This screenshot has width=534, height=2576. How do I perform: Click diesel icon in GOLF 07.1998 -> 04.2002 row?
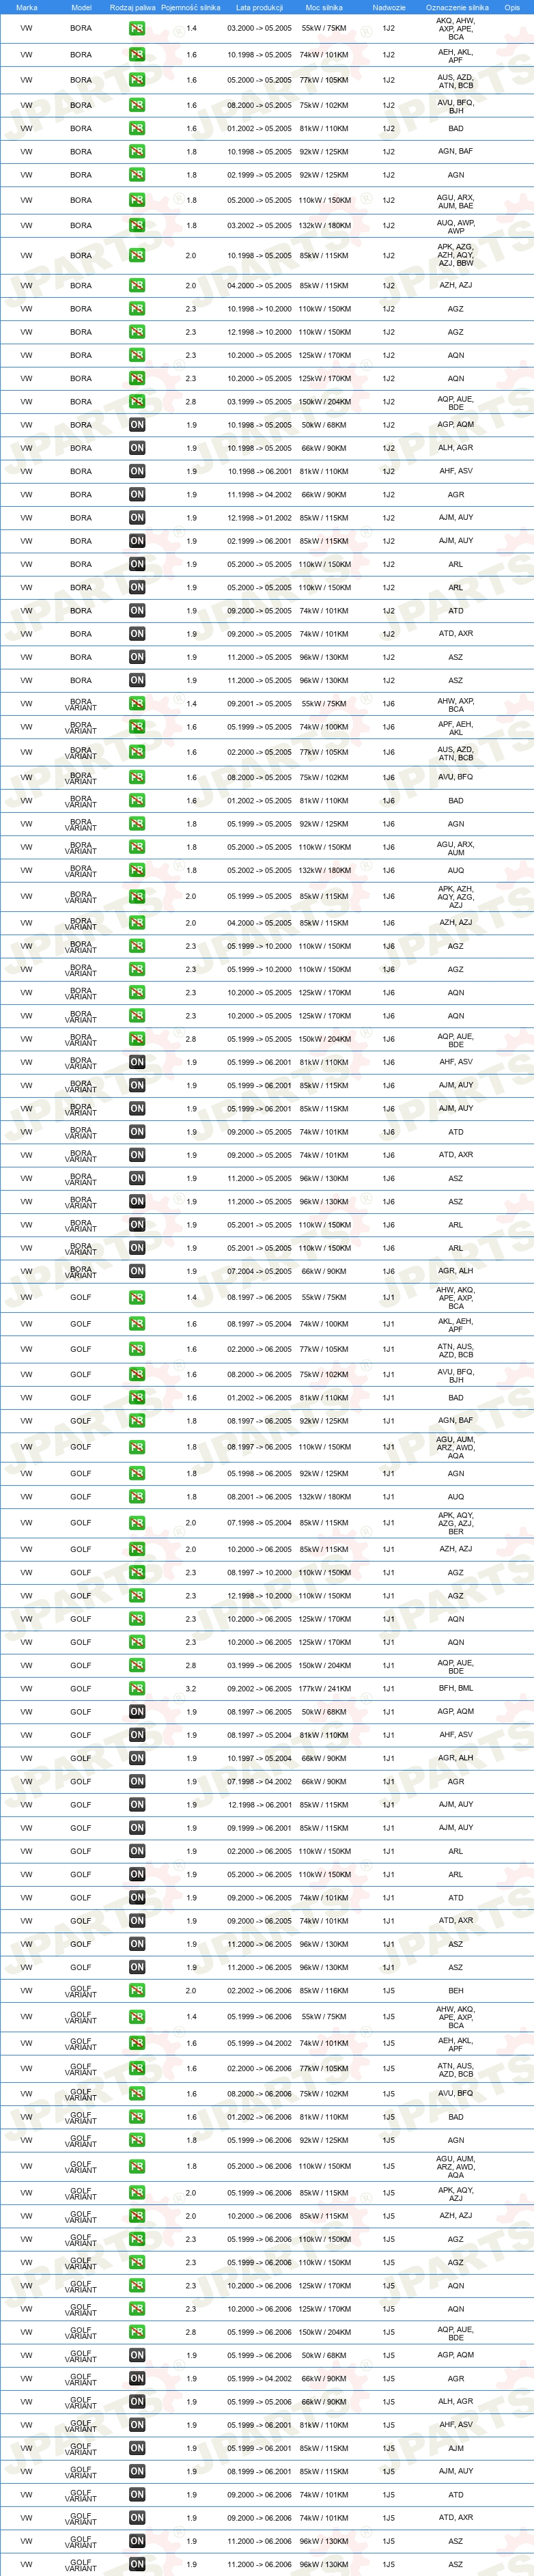pyautogui.click(x=137, y=1782)
